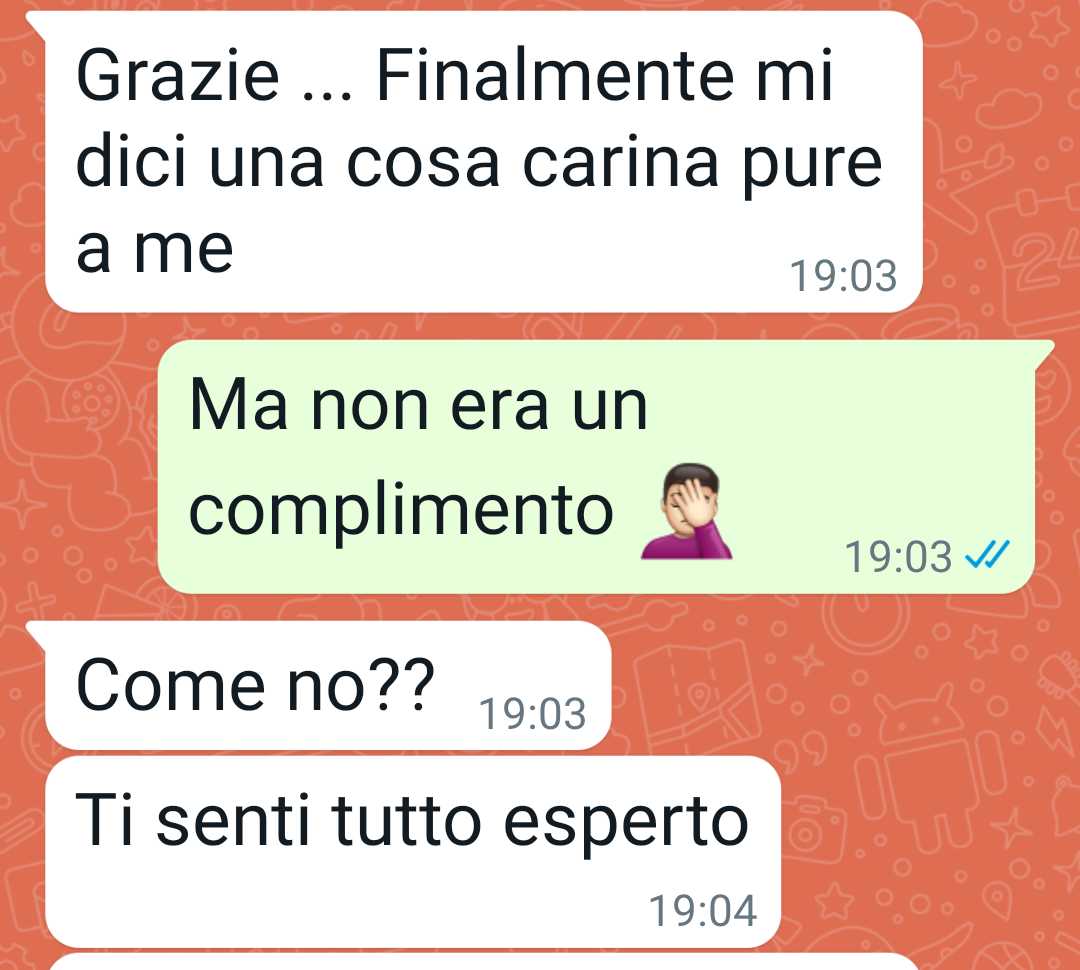
Task: Click the pointed tail of green sent bubble
Action: [x=1044, y=350]
